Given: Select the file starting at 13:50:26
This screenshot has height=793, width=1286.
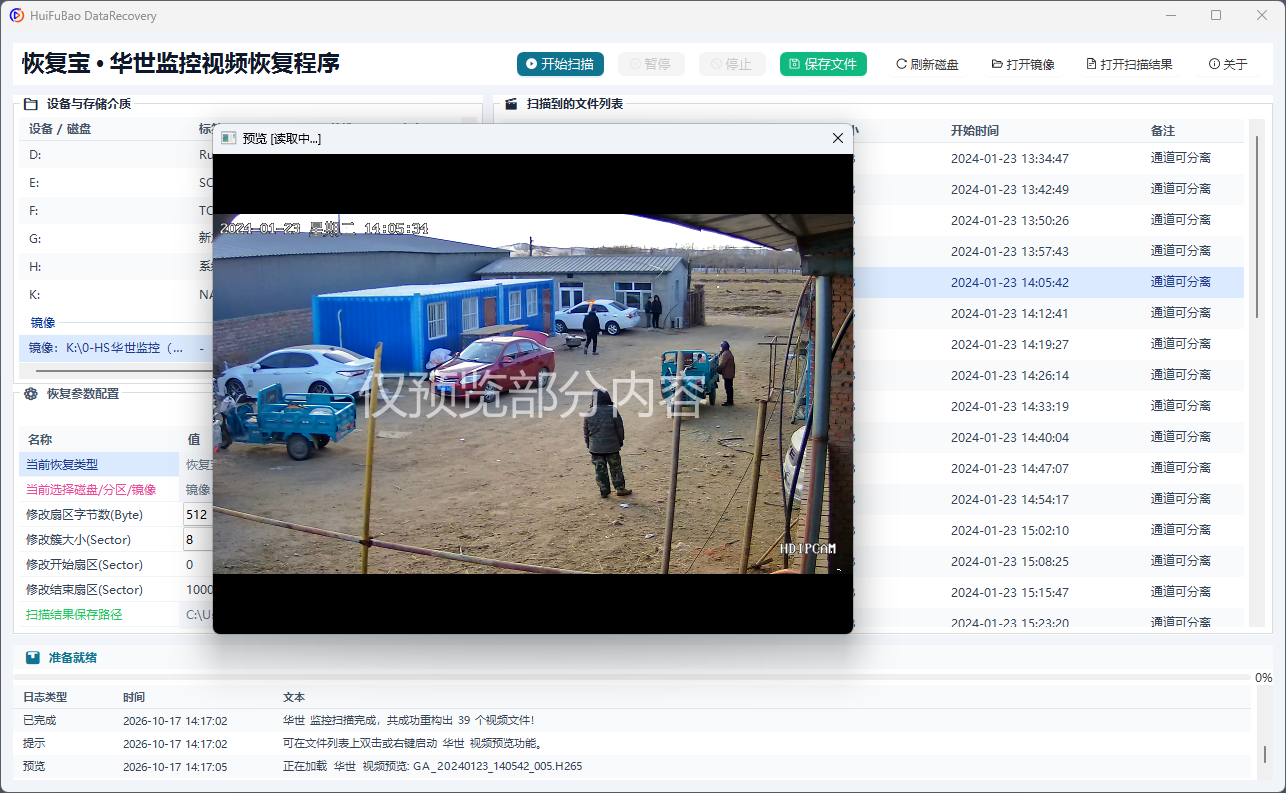Looking at the screenshot, I should (x=1048, y=220).
